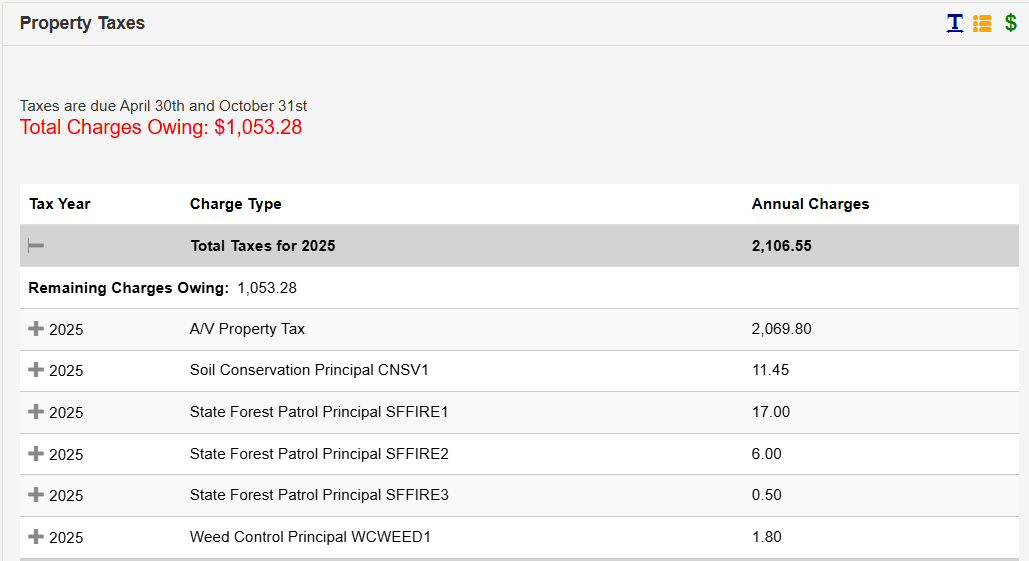Click the Annual Charges column header
This screenshot has width=1029, height=561.
point(810,204)
